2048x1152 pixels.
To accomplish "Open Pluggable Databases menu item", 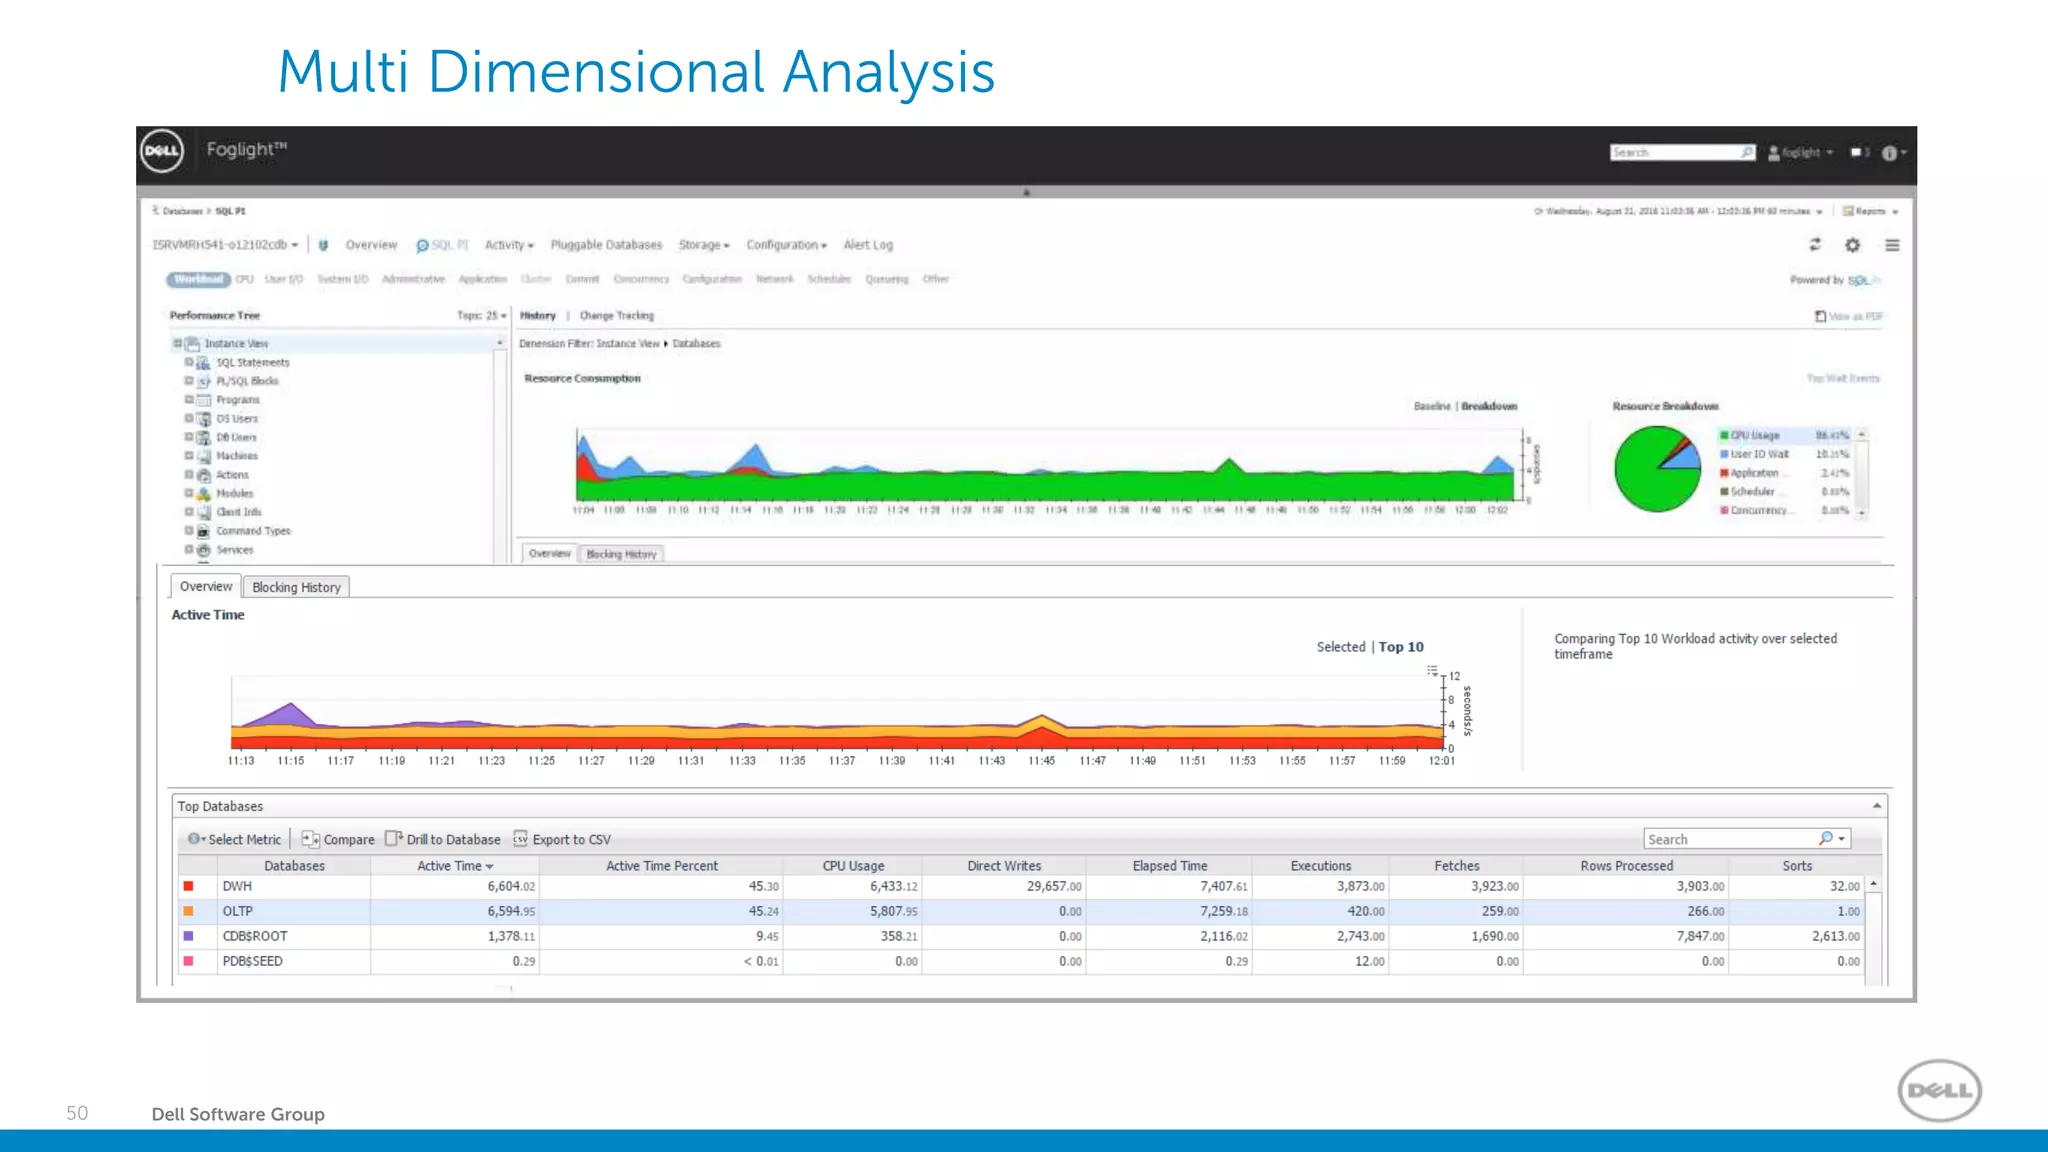I will [606, 245].
